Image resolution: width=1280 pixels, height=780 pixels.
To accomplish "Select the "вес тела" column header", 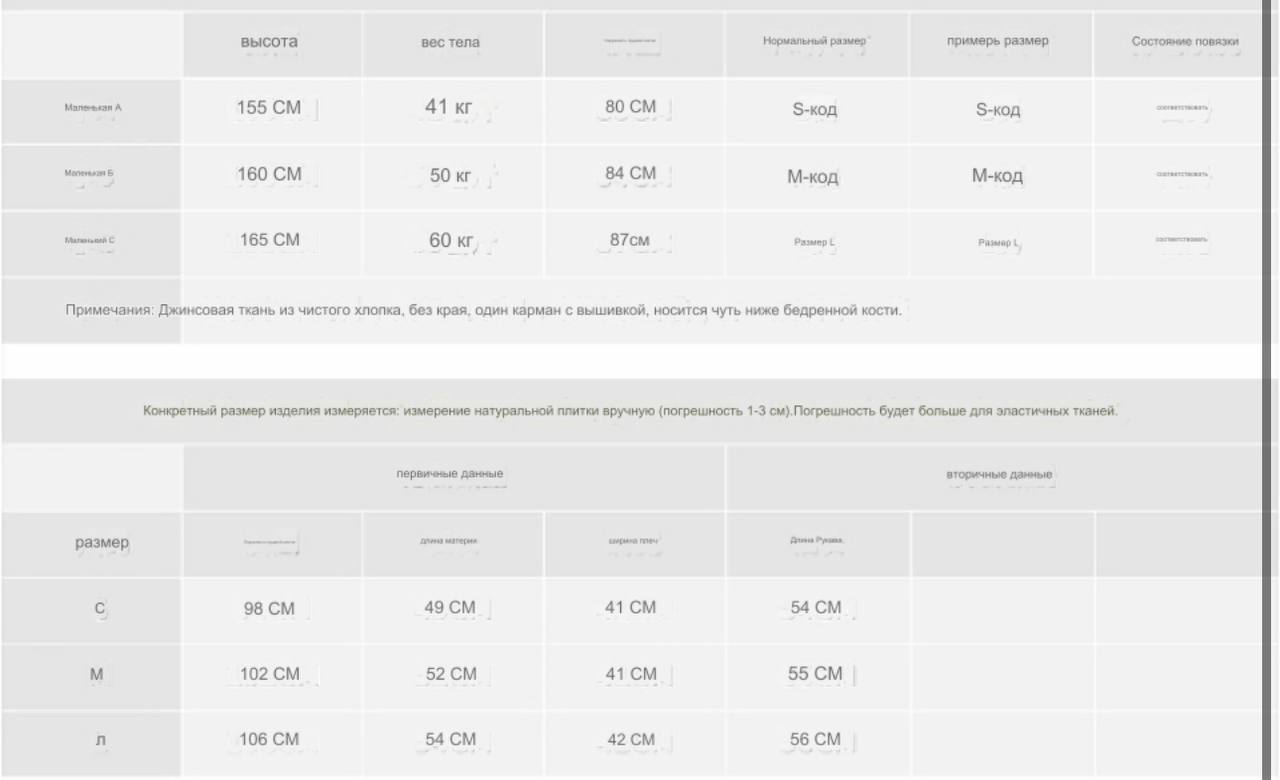I will 453,44.
